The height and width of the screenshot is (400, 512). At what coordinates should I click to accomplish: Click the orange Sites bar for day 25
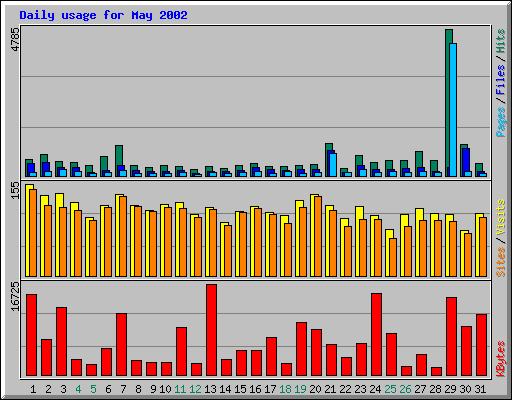pos(393,257)
